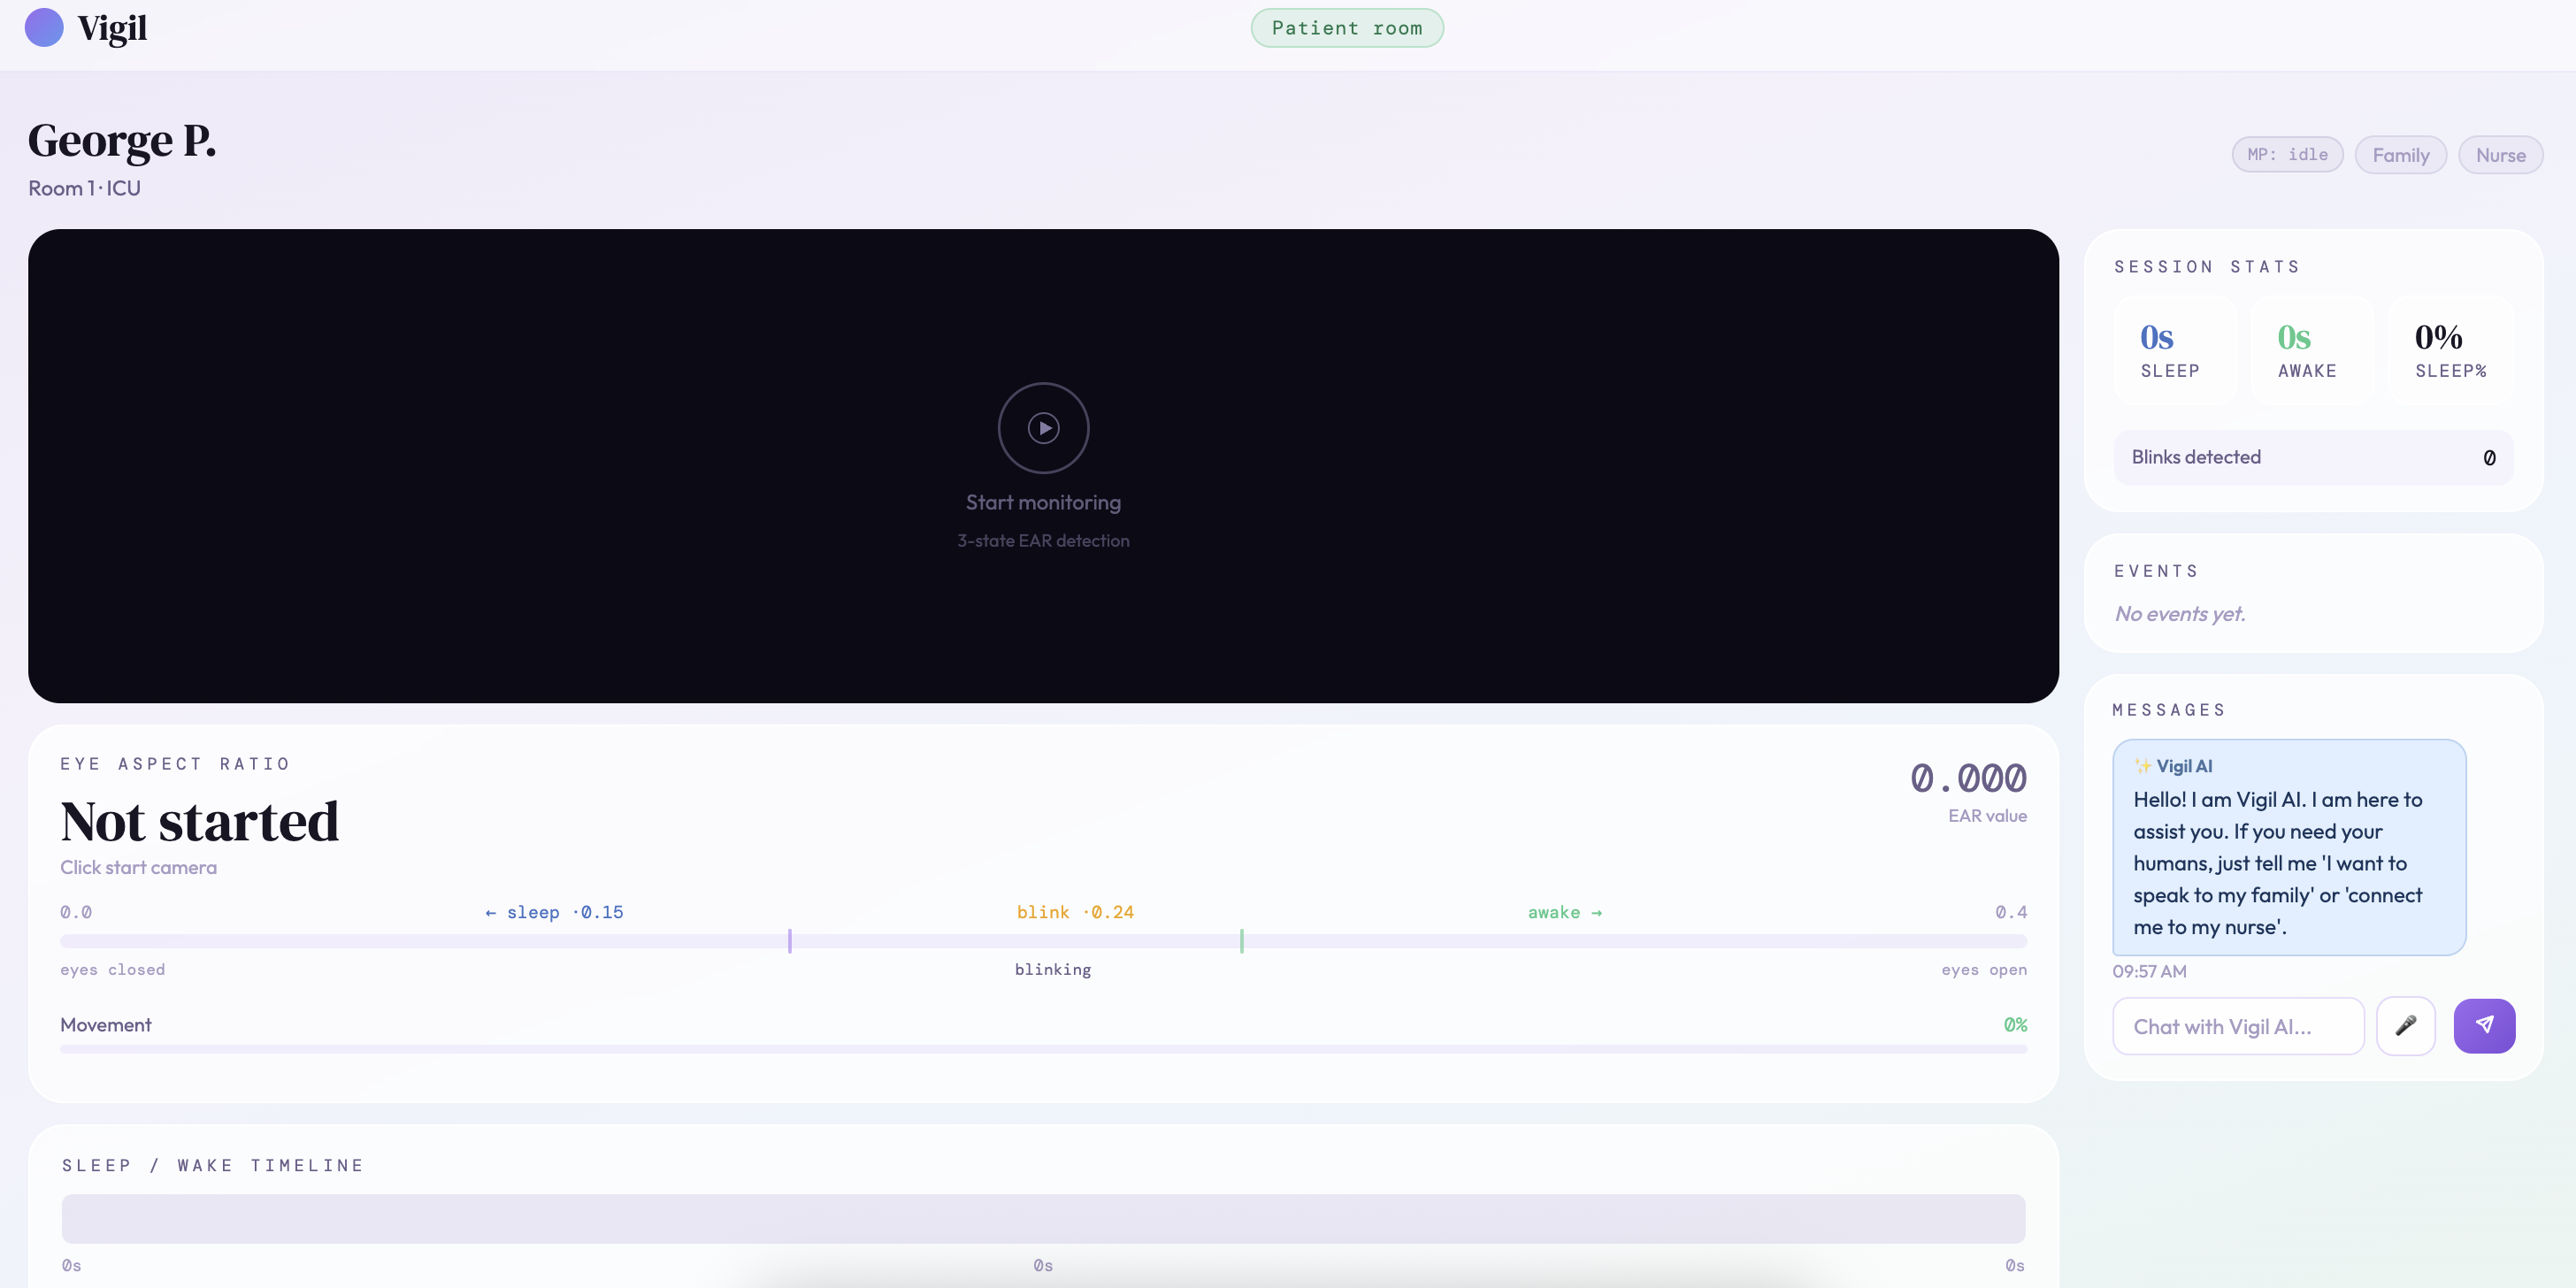This screenshot has width=2576, height=1288.
Task: Click the 0% Sleep% stat card
Action: 2450,350
